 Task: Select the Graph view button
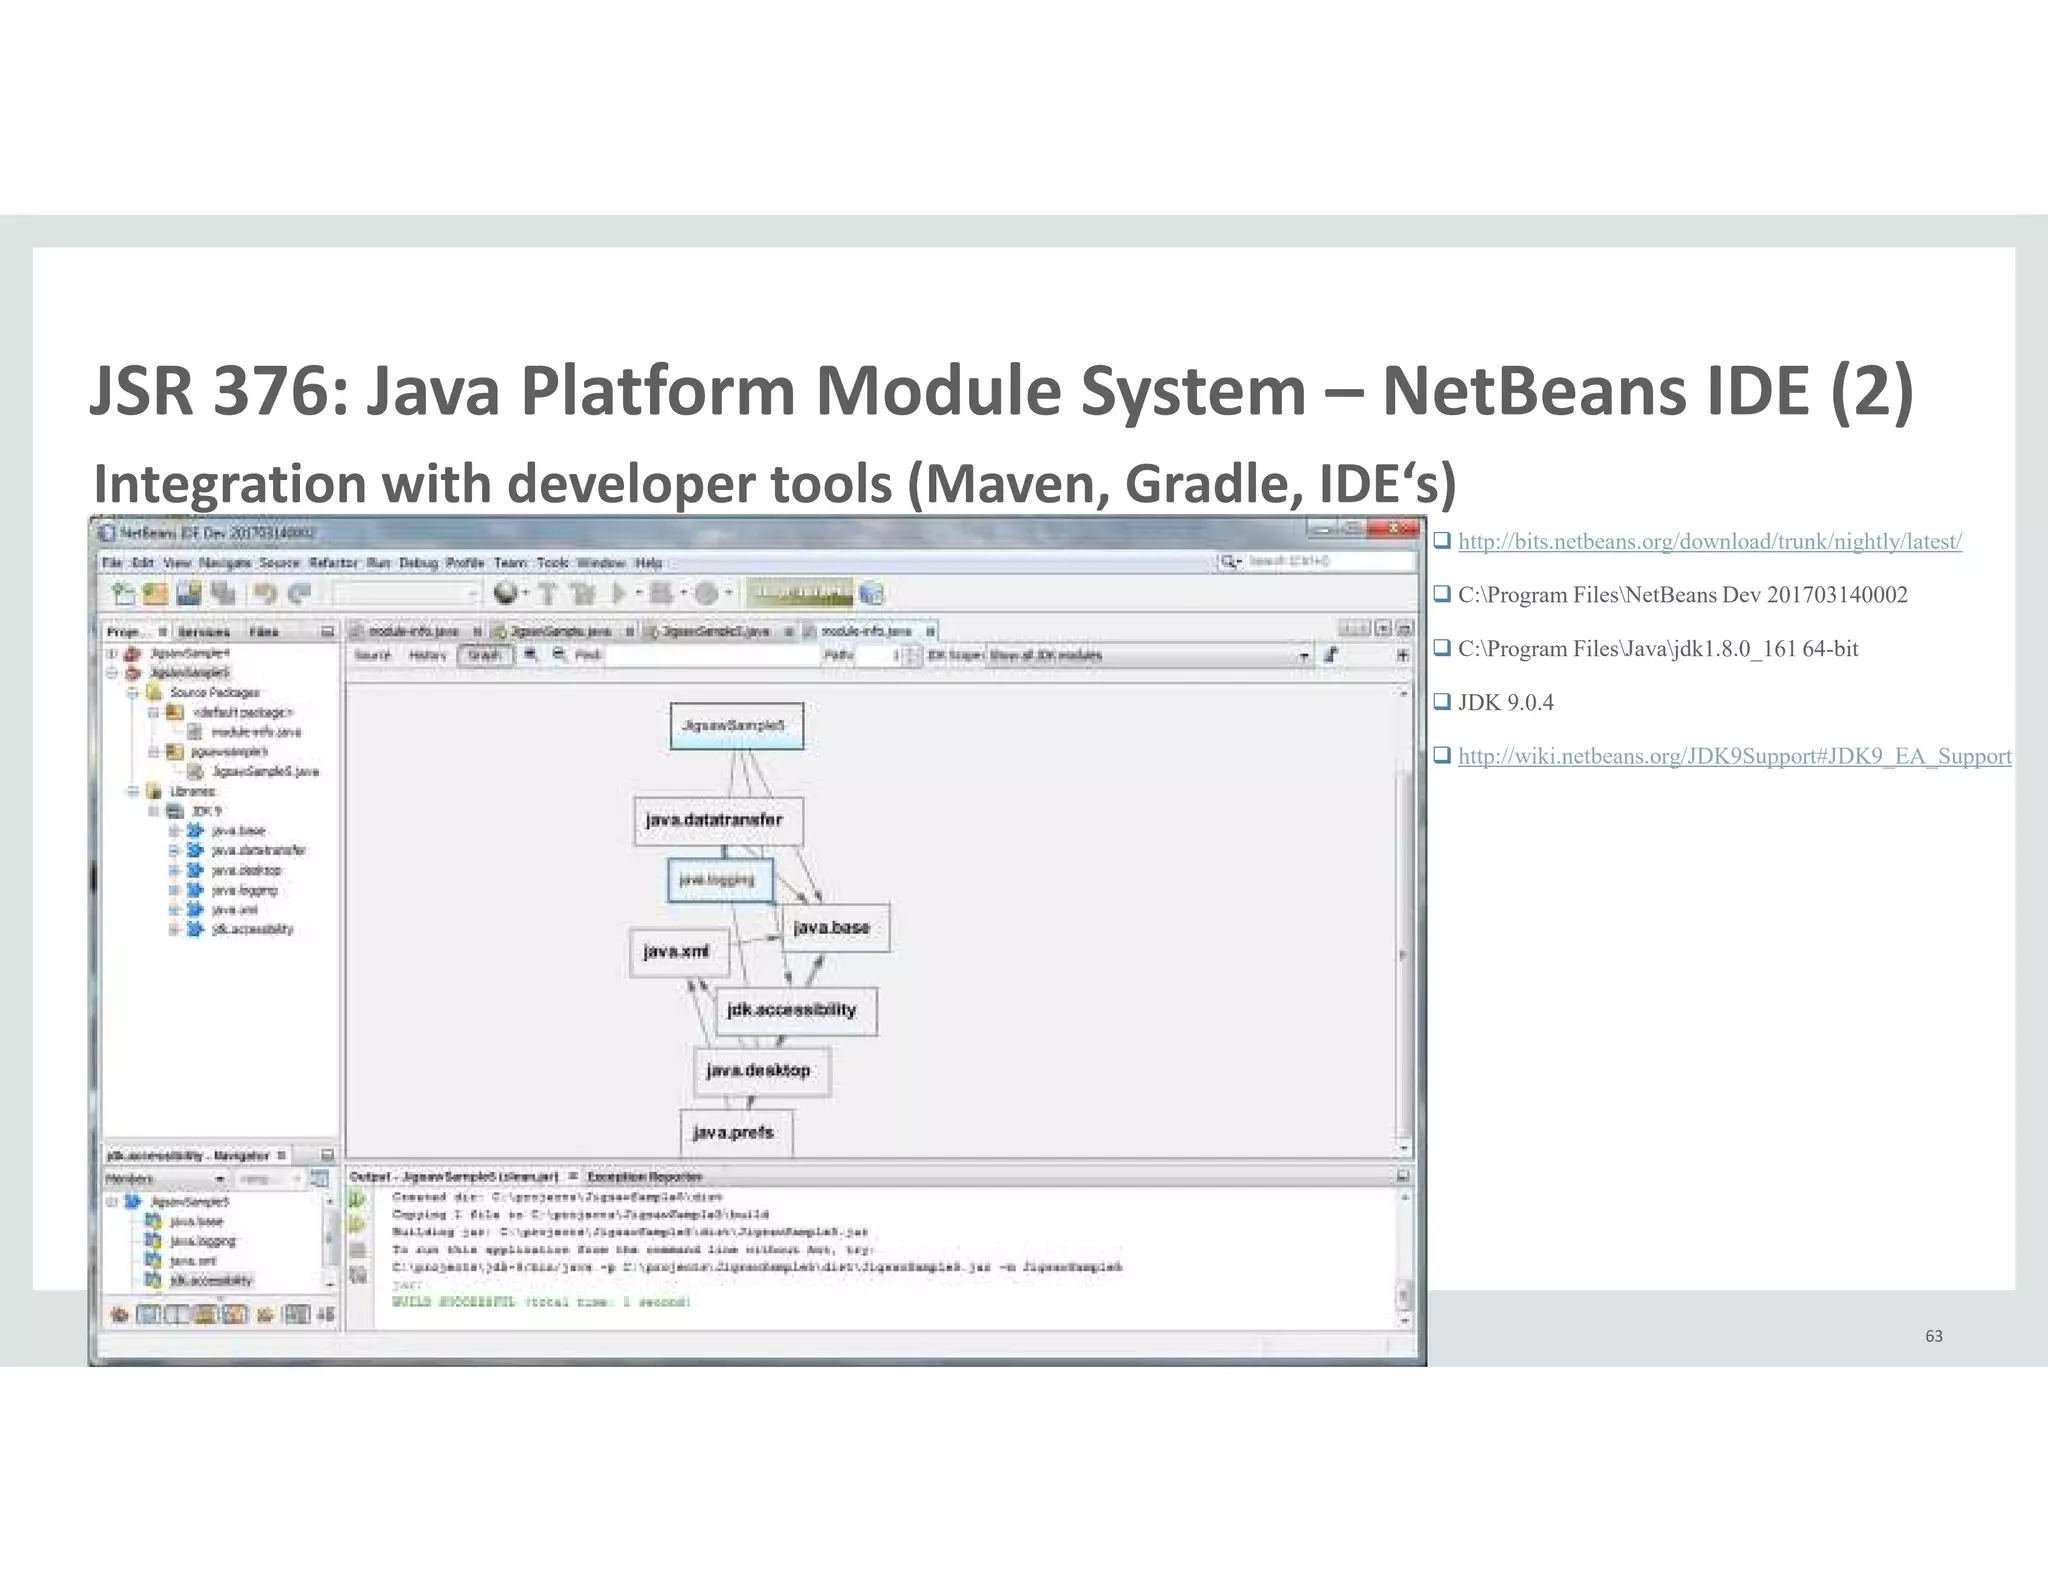pyautogui.click(x=485, y=655)
